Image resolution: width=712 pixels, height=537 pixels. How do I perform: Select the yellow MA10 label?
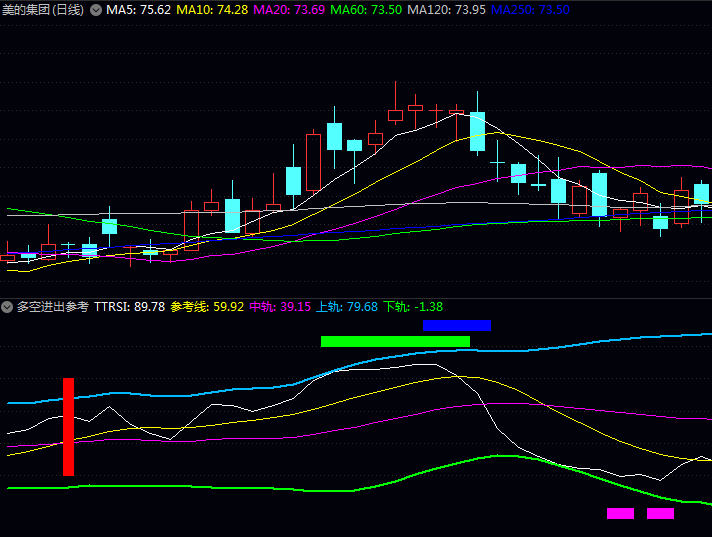tap(212, 10)
